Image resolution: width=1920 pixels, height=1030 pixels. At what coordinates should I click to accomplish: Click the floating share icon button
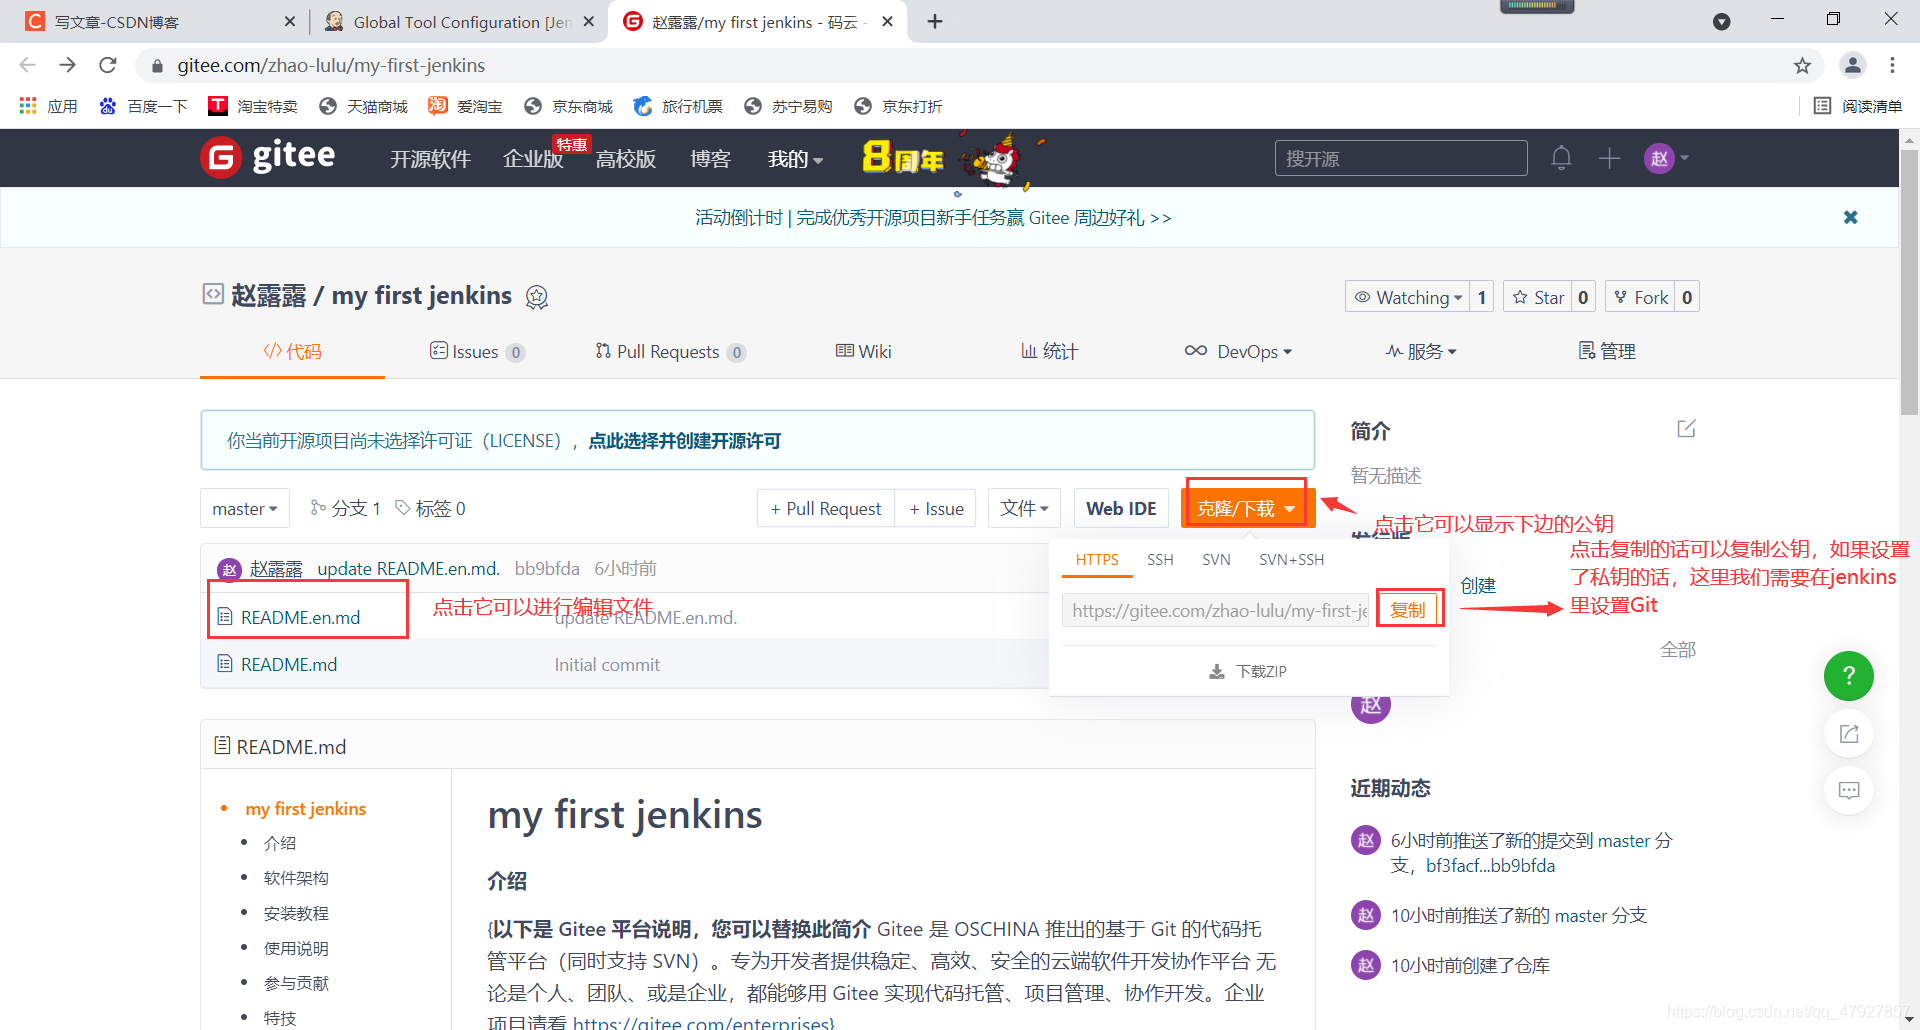coord(1849,734)
